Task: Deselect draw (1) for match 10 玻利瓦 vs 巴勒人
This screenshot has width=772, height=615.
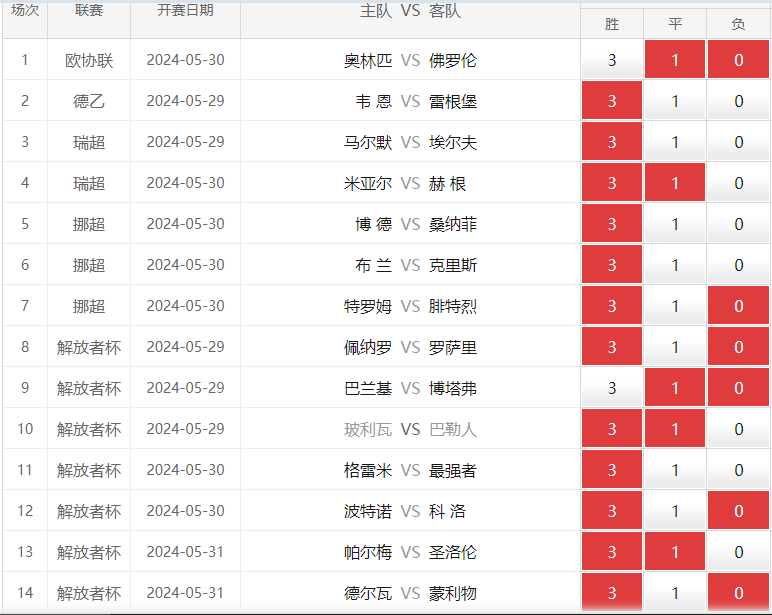Action: 675,428
